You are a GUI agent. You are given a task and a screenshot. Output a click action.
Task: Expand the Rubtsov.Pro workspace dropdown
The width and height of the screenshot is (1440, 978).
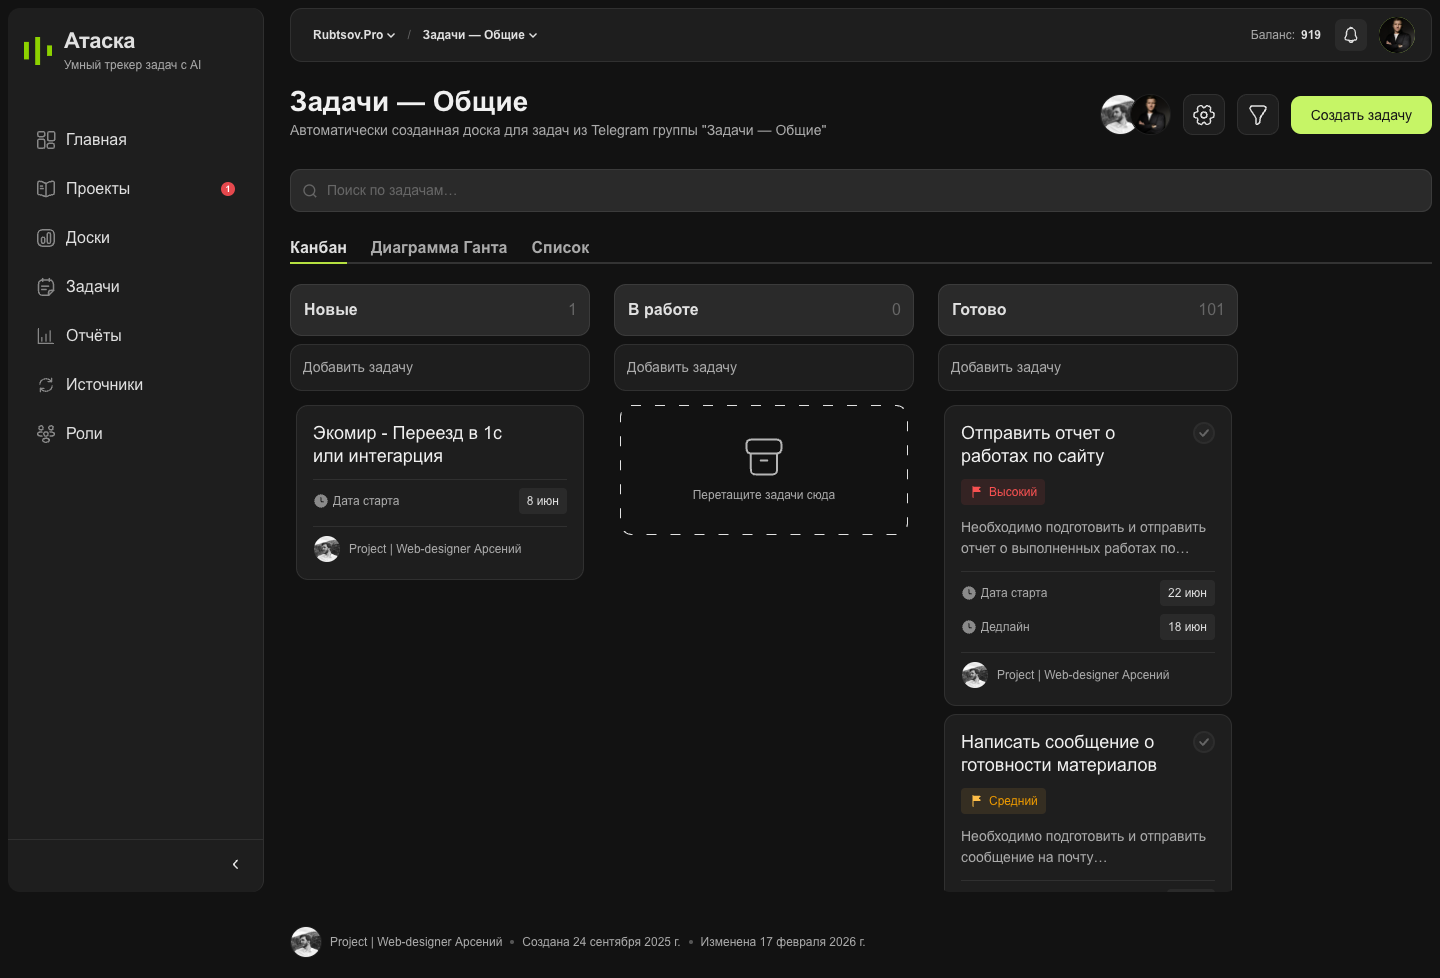click(x=354, y=35)
